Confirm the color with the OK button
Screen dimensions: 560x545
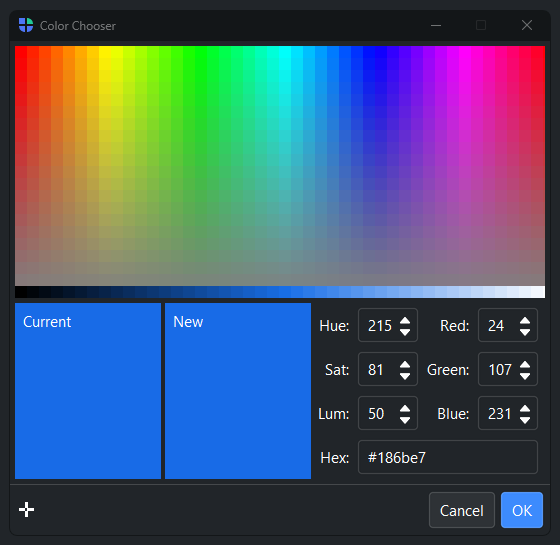pos(522,510)
